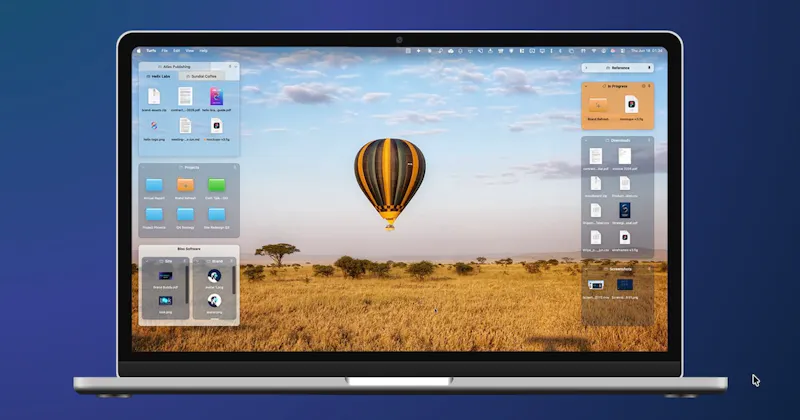Open the Apple menu

(139, 51)
